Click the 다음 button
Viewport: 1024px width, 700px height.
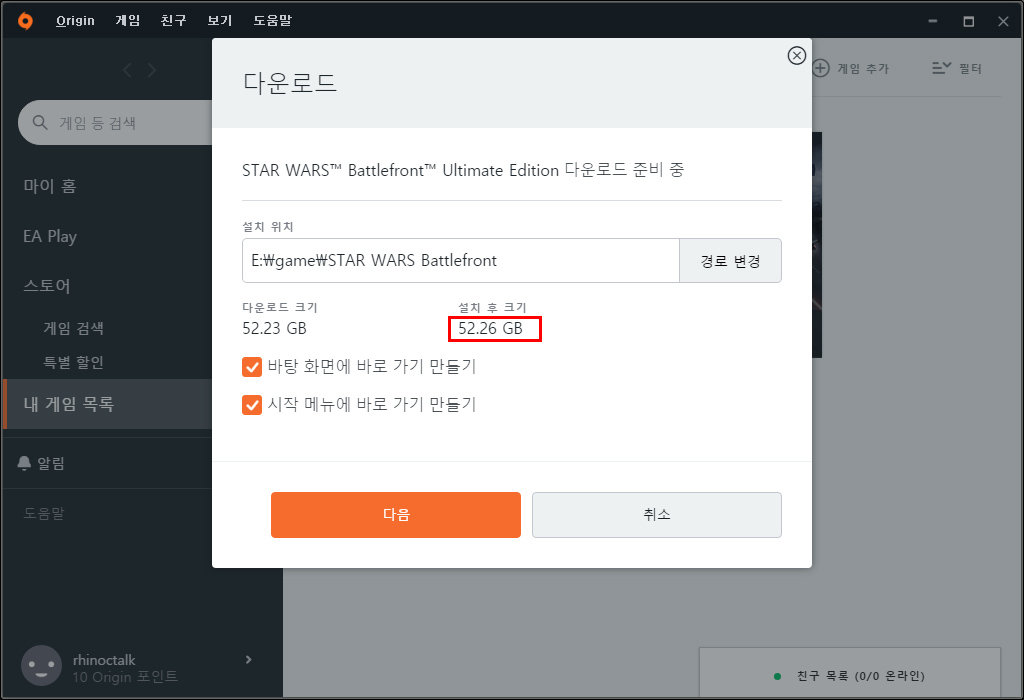click(x=396, y=515)
